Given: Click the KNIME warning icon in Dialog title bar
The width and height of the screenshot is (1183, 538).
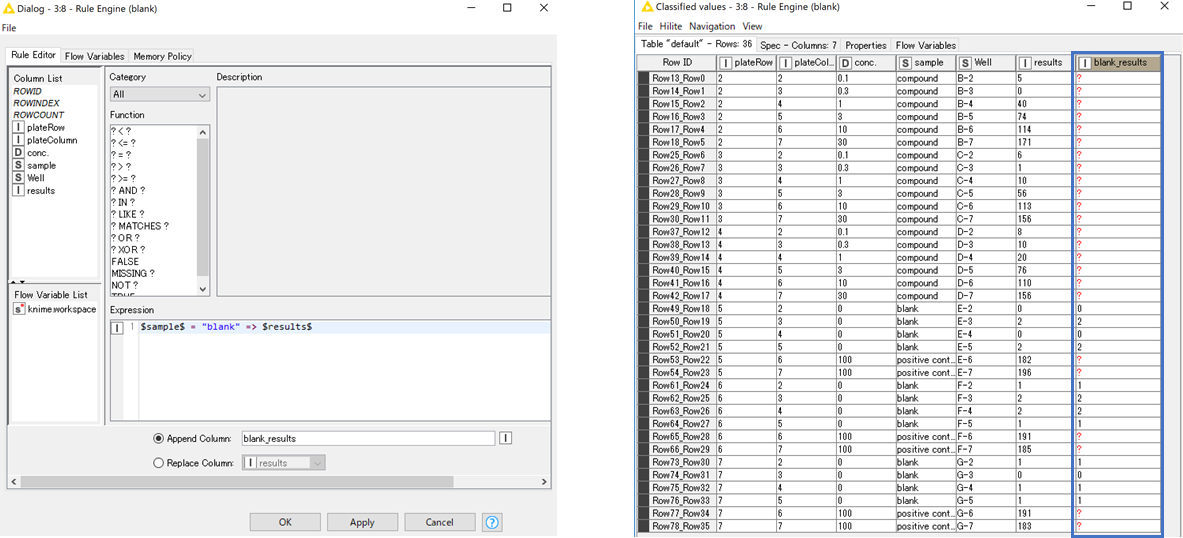Looking at the screenshot, I should pos(8,8).
